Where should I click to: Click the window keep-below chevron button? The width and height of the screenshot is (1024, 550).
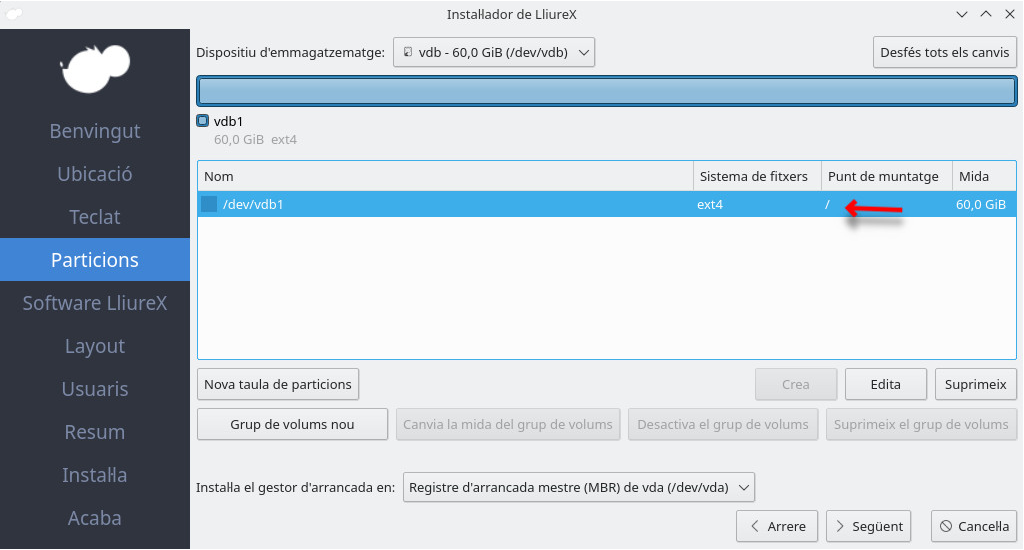click(962, 14)
